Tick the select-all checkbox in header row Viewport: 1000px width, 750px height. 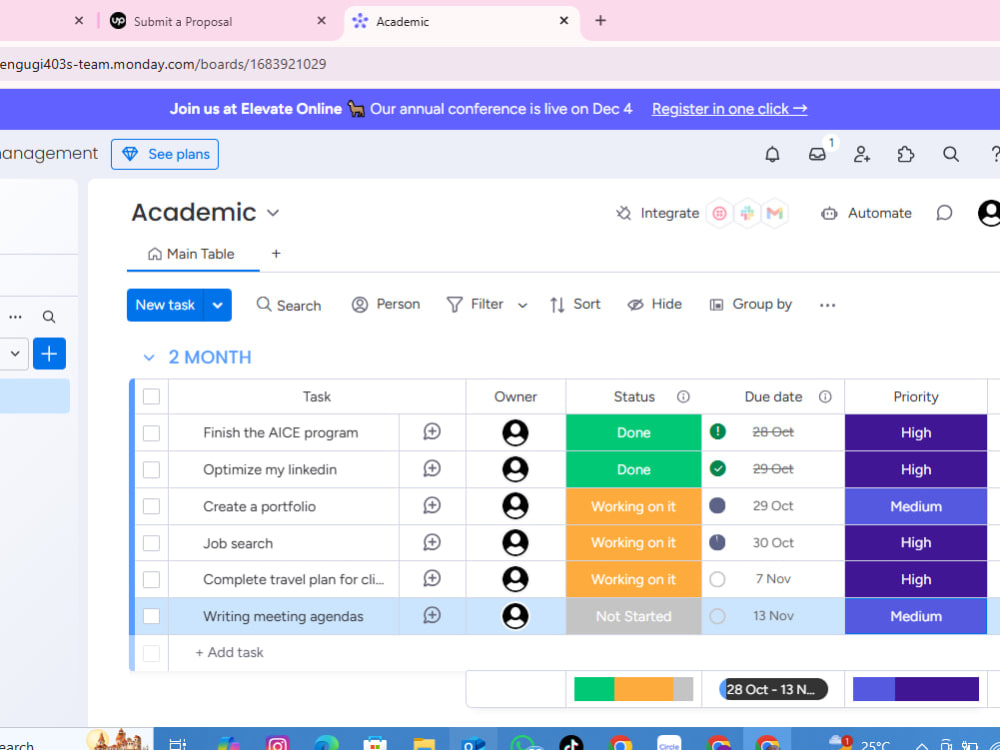pos(151,397)
